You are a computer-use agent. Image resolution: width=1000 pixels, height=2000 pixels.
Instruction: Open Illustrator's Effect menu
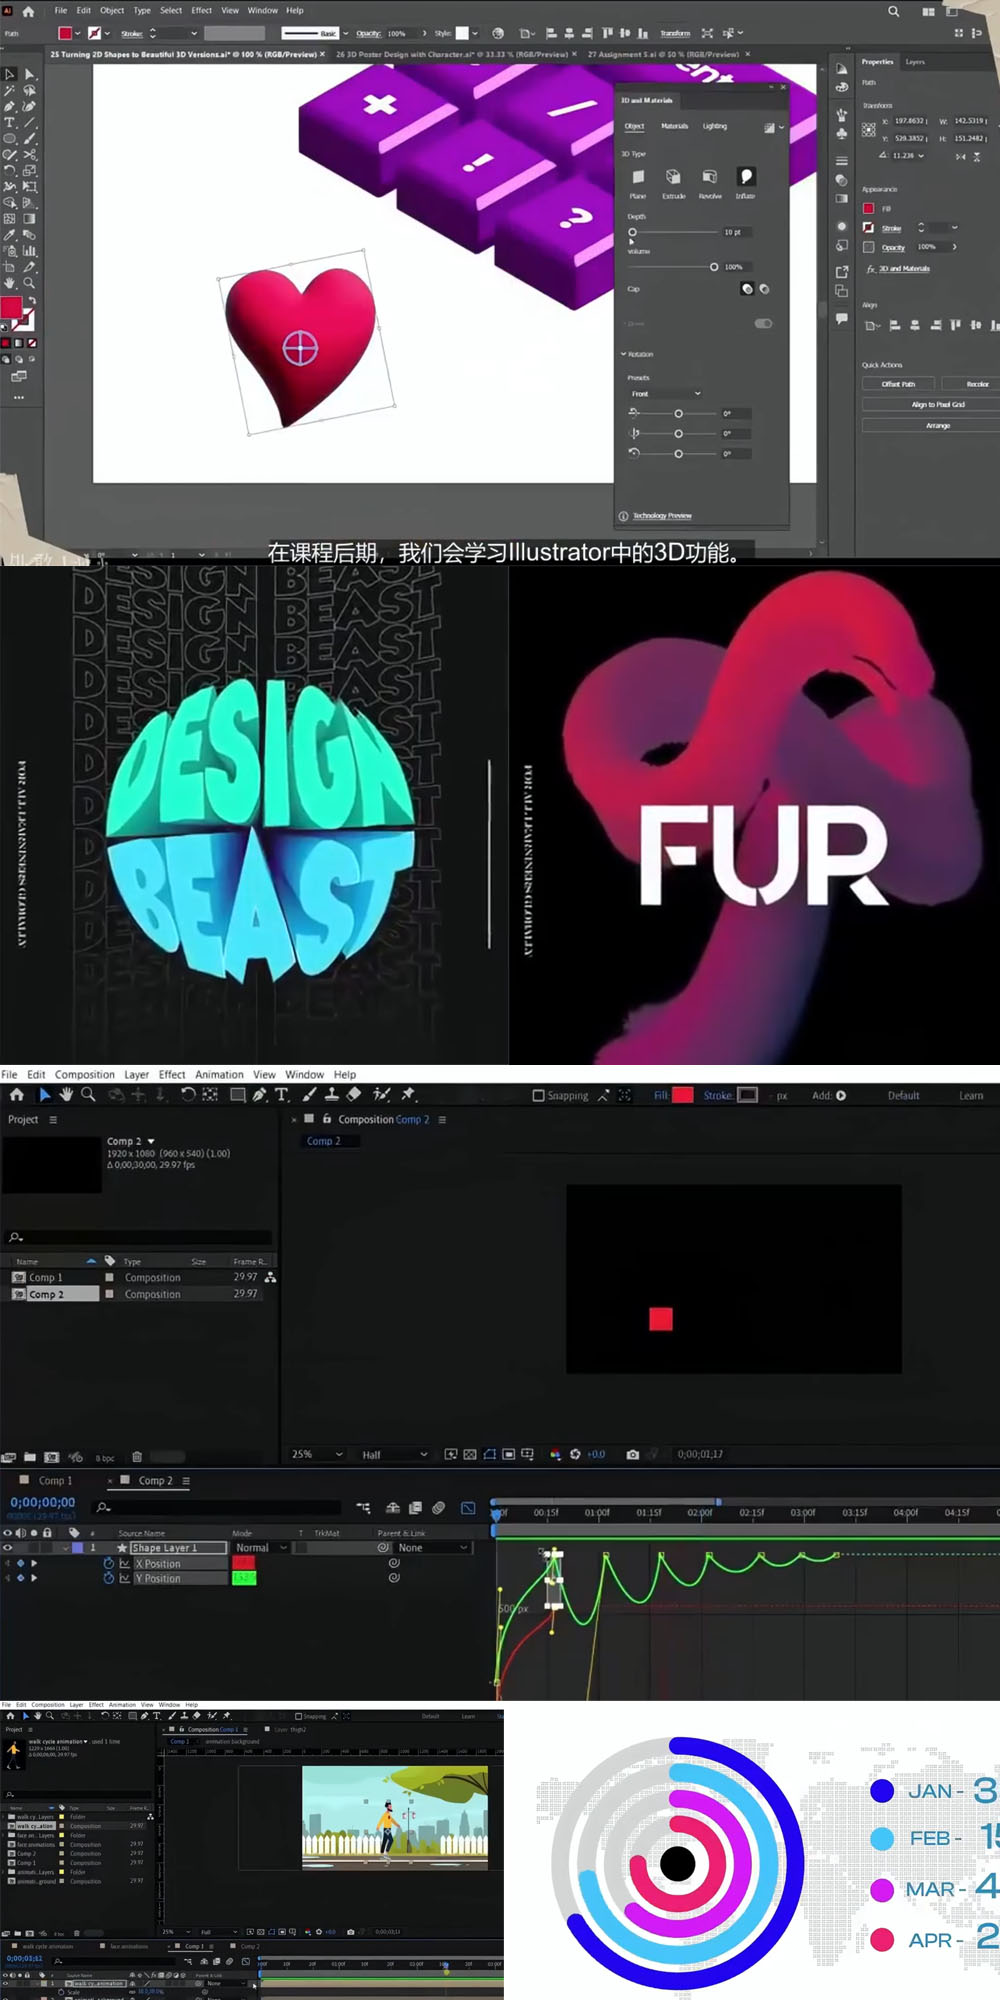pos(201,11)
